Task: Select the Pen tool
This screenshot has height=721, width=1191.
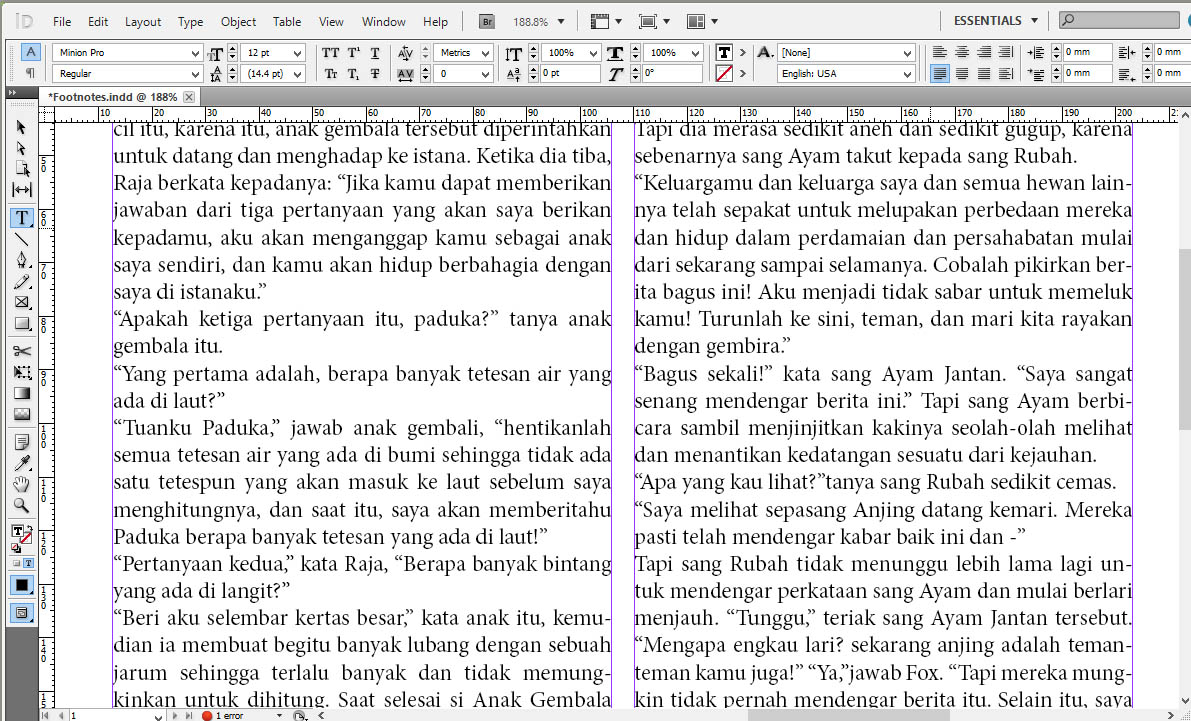Action: [21, 261]
